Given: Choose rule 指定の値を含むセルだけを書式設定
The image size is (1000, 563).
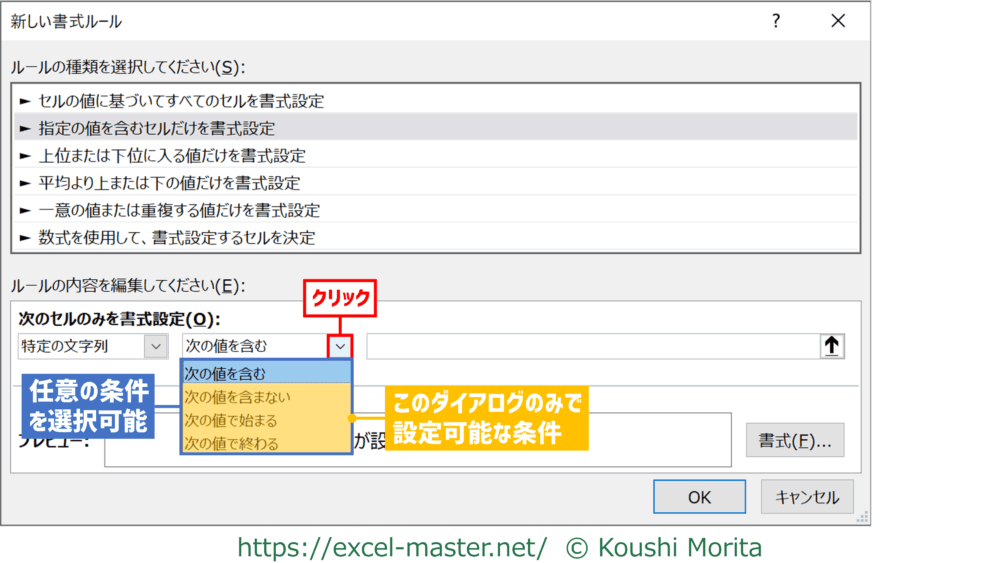Looking at the screenshot, I should (156, 128).
